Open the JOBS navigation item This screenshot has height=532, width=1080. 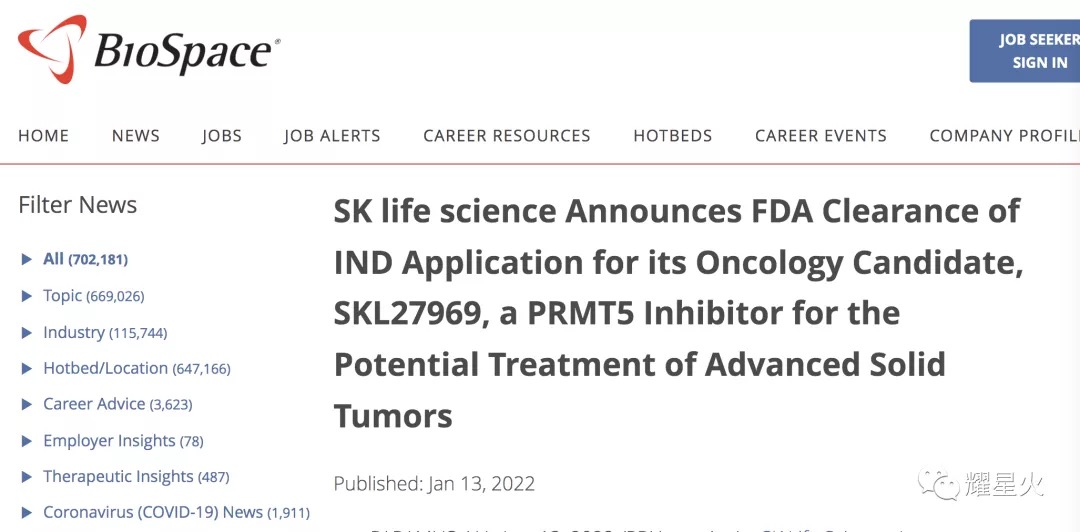tap(222, 136)
